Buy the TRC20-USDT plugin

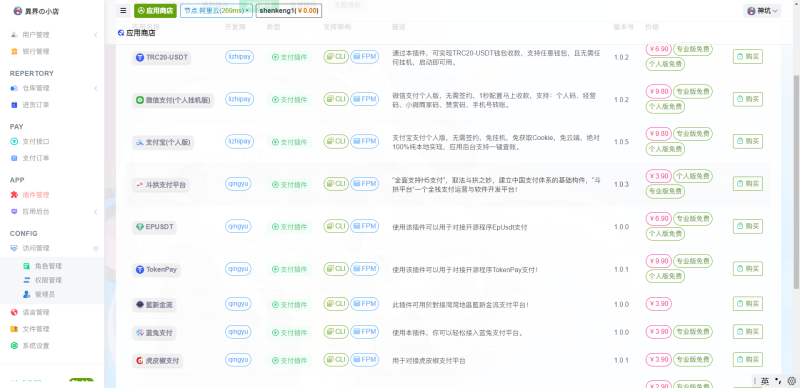pyautogui.click(x=748, y=57)
